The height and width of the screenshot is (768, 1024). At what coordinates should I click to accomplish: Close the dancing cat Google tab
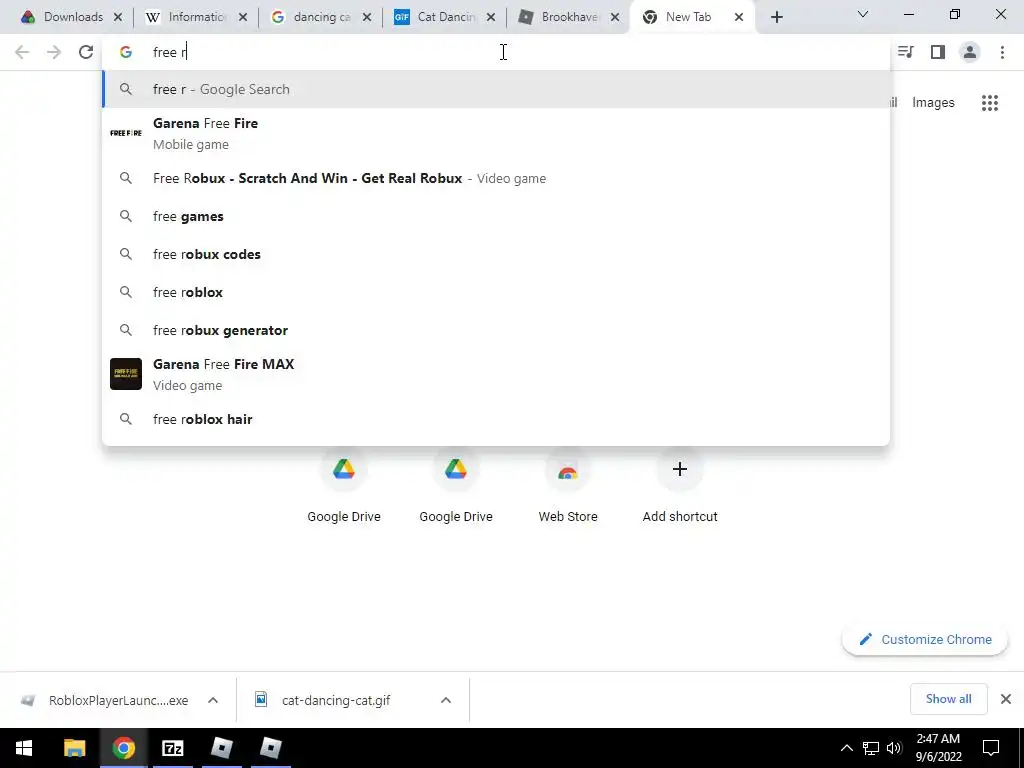[x=367, y=17]
